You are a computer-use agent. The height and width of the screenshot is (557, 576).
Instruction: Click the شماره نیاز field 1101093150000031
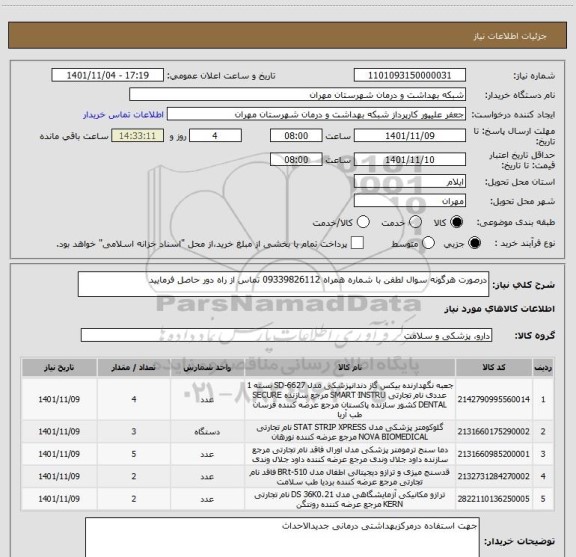click(x=410, y=75)
